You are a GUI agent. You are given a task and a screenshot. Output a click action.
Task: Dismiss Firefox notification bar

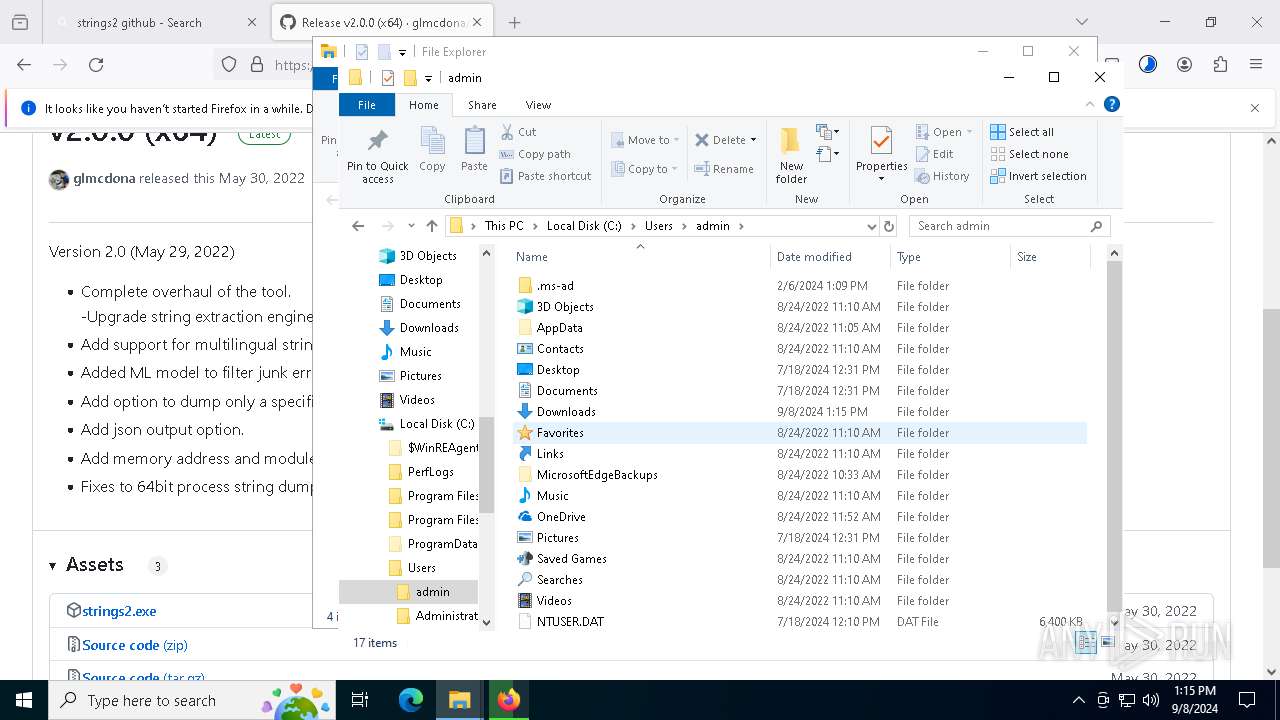pos(1255,108)
